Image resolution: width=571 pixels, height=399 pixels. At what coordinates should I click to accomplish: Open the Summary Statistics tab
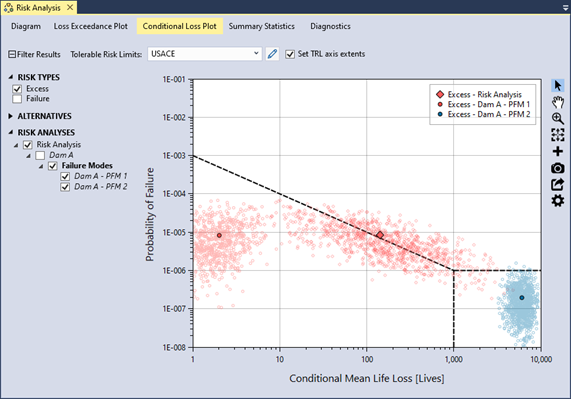(x=261, y=26)
